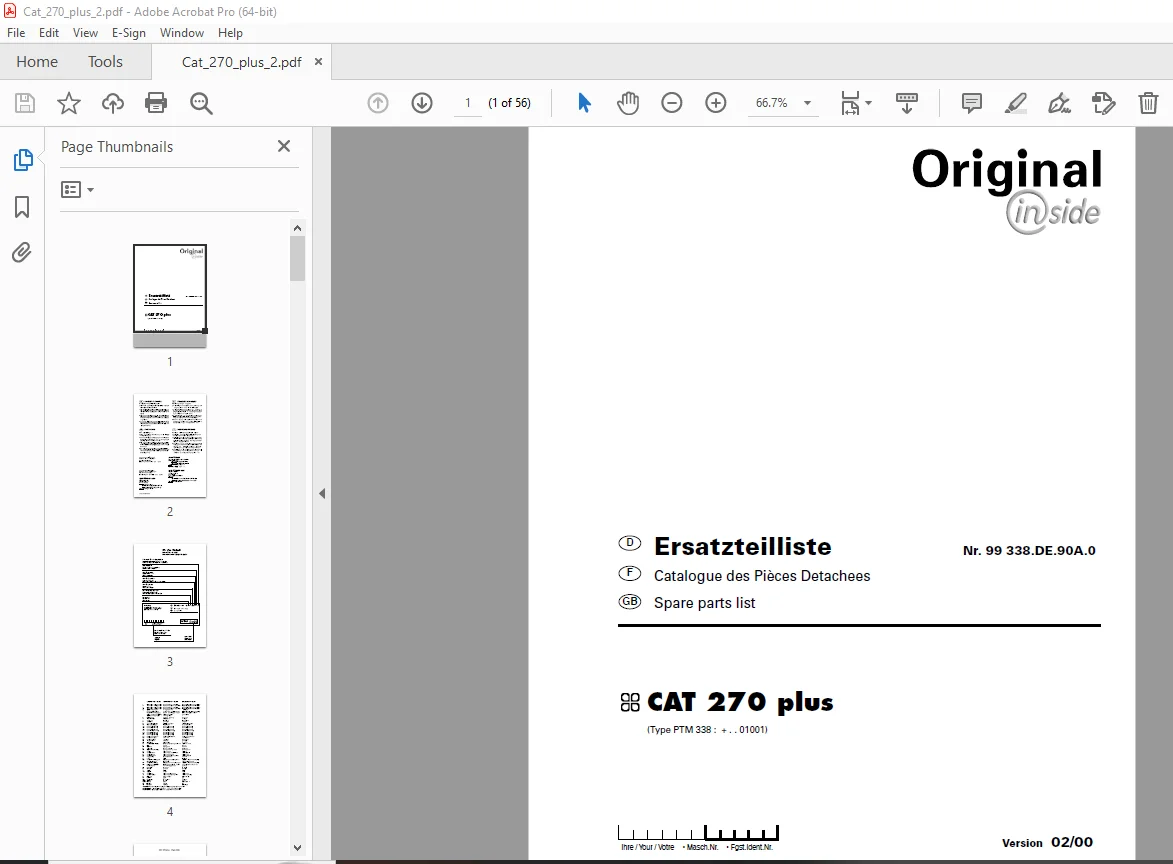Screen dimensions: 1173x864
Task: Open the Attachments paperclip pane
Action: pyautogui.click(x=22, y=253)
